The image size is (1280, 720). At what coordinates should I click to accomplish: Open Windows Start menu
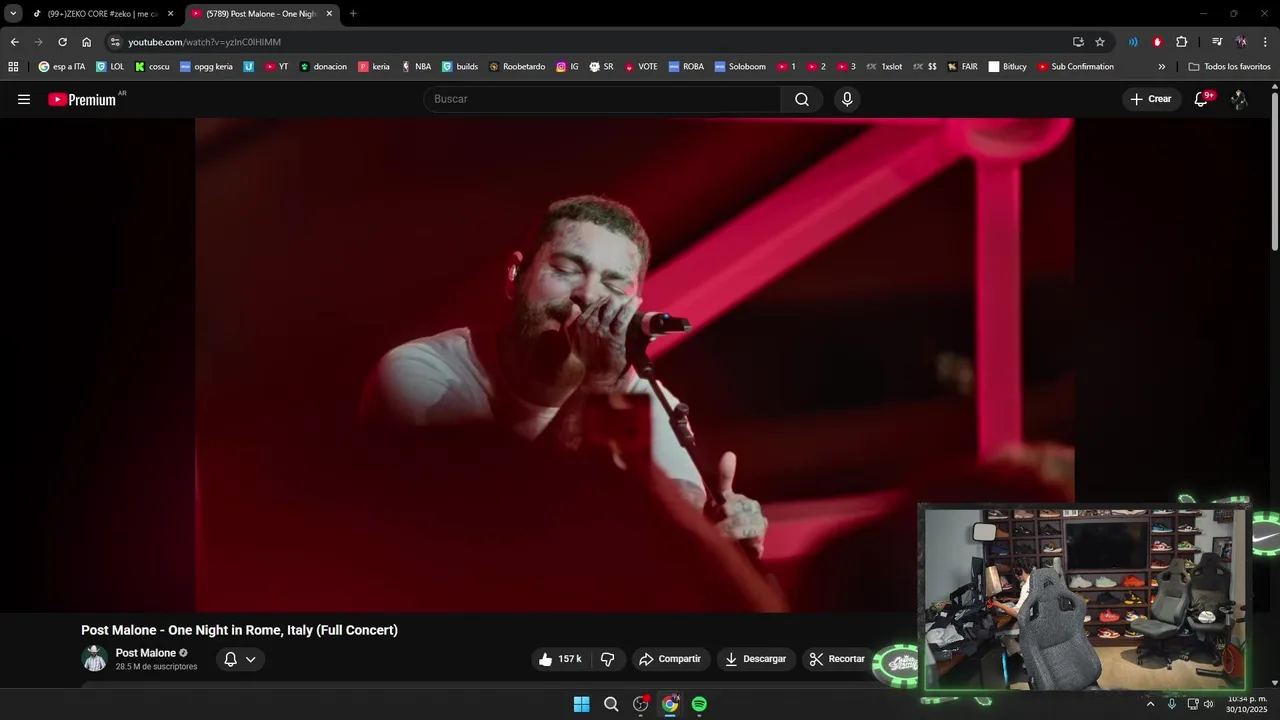tap(581, 704)
